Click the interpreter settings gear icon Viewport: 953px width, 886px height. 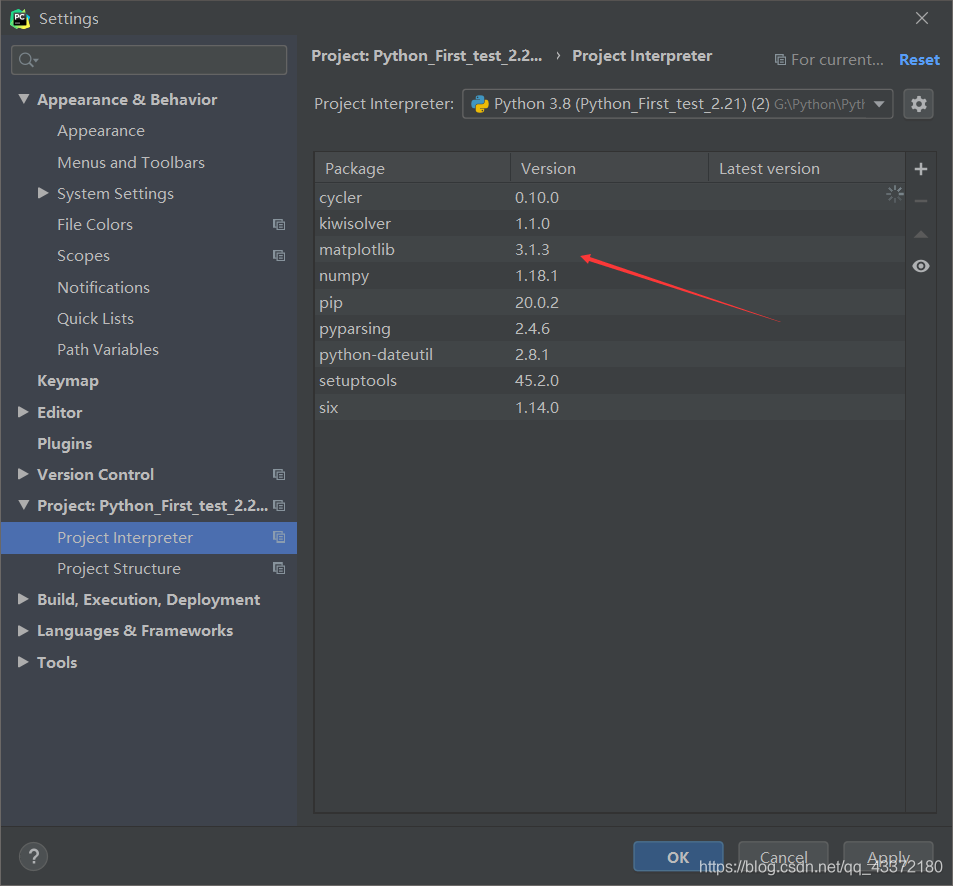click(918, 104)
